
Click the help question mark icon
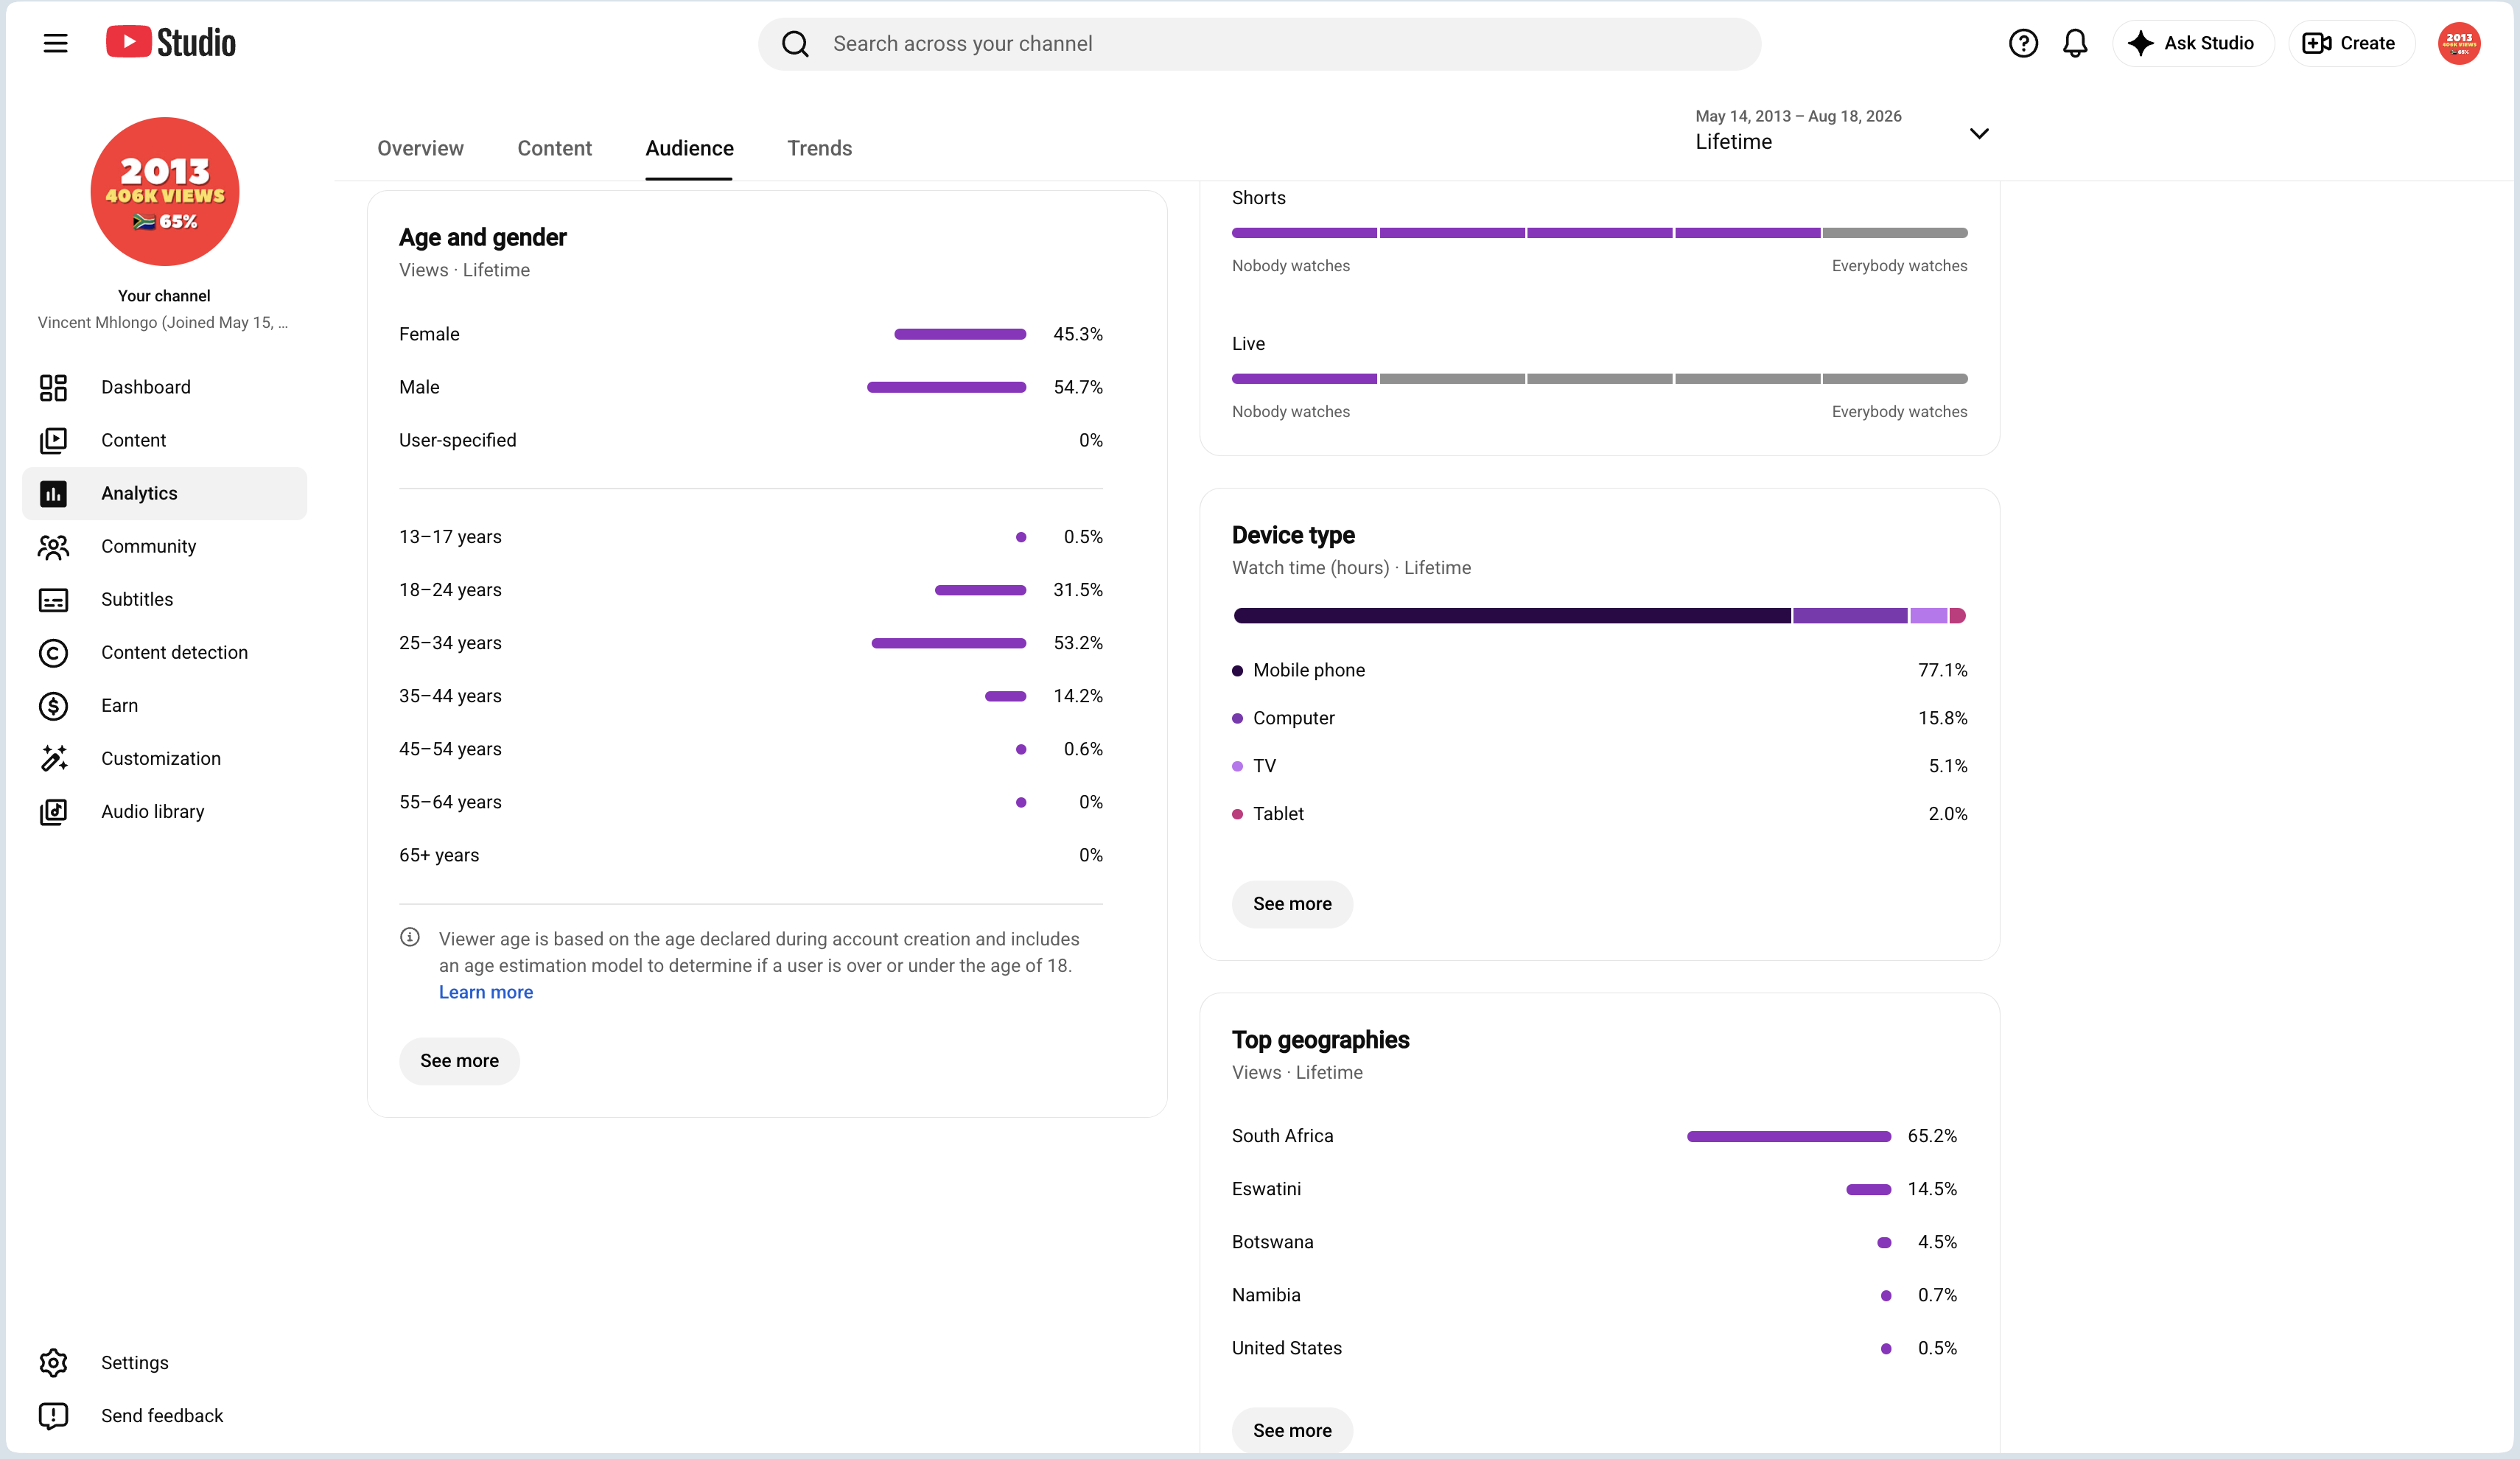(x=2023, y=43)
